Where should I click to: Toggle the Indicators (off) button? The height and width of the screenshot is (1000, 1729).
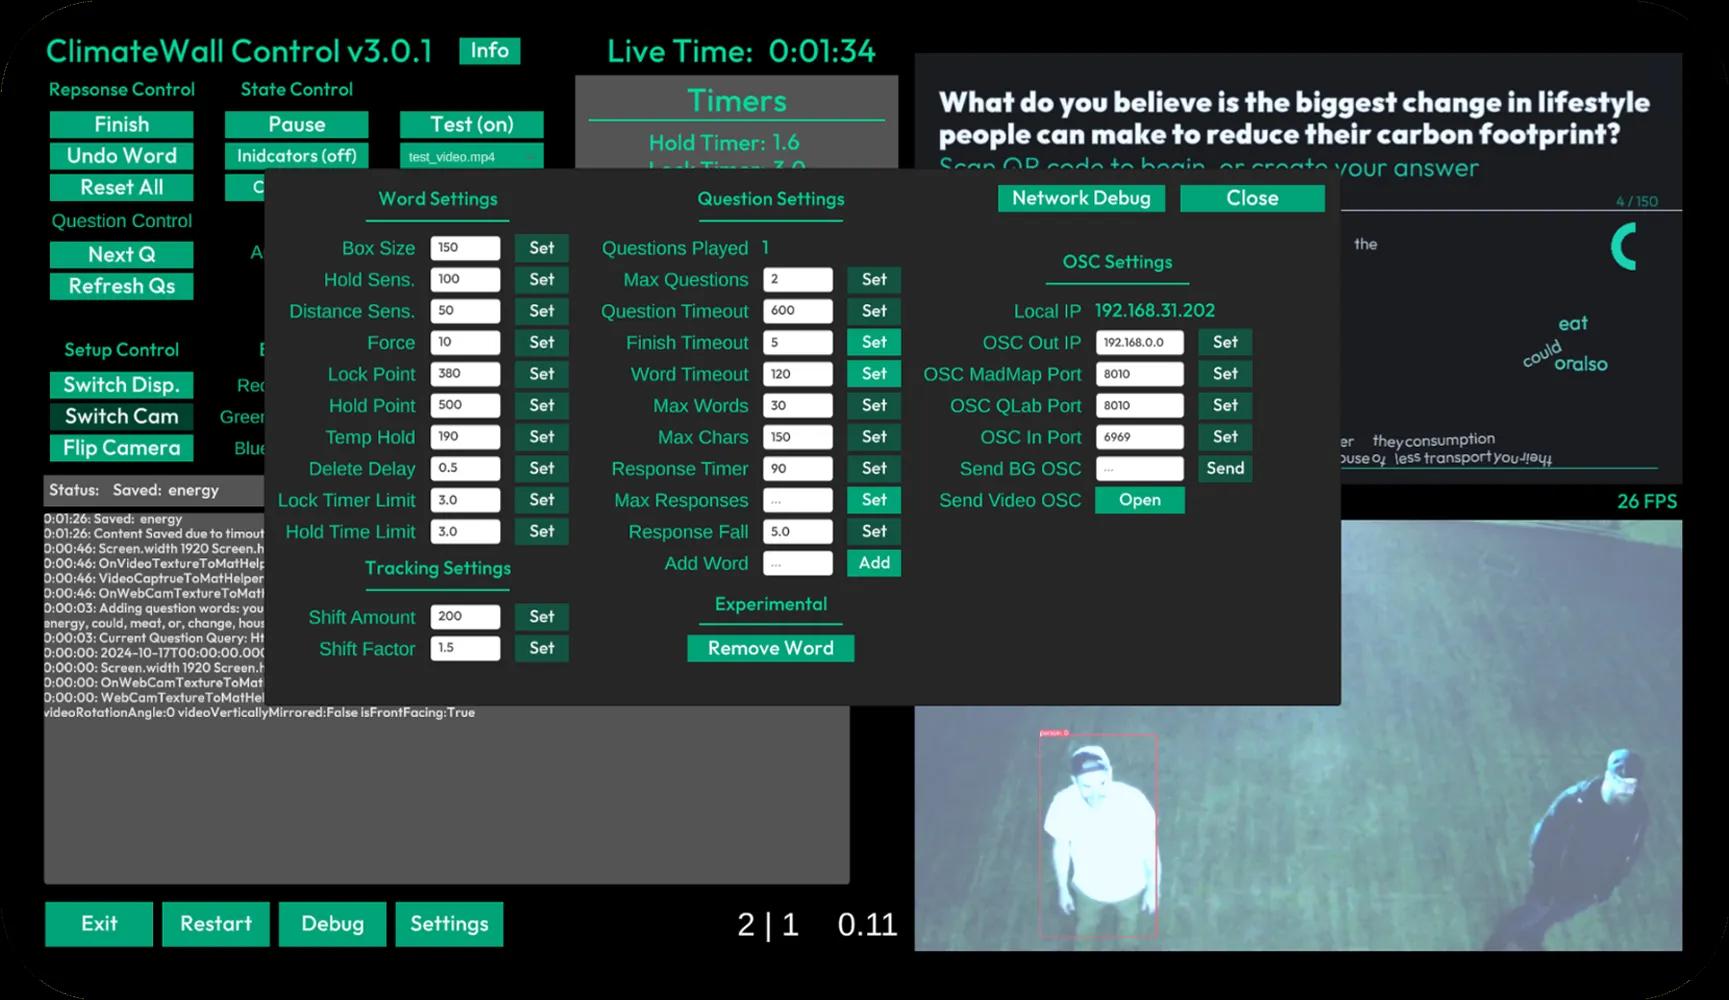[296, 156]
